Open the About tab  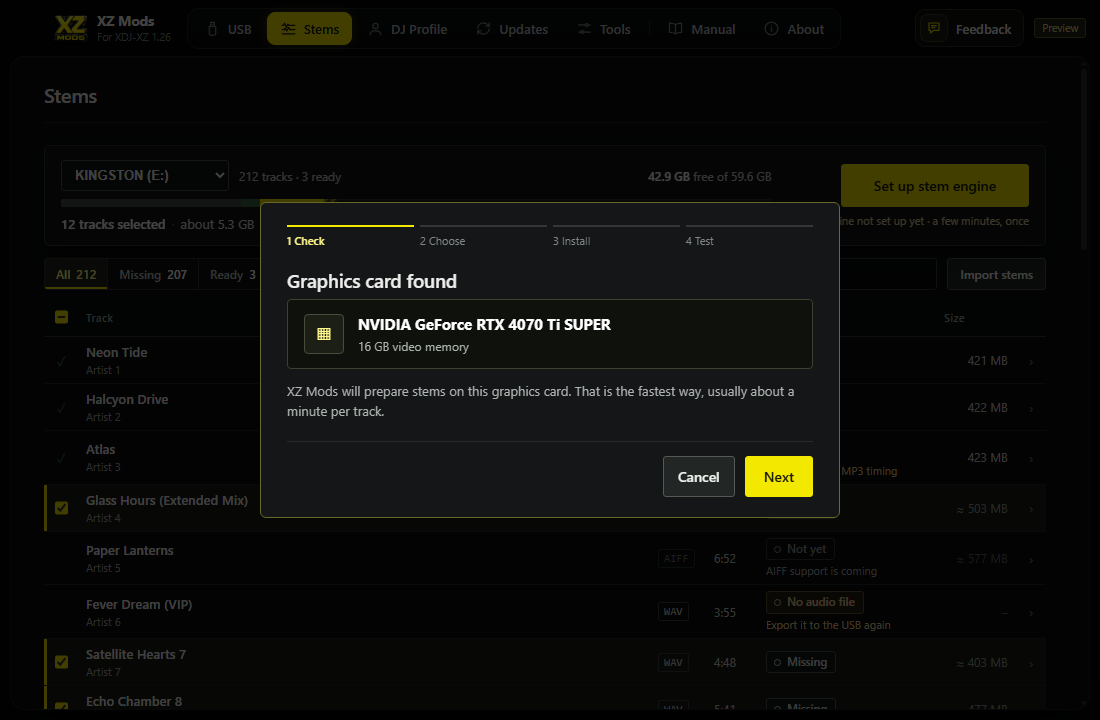click(x=794, y=29)
